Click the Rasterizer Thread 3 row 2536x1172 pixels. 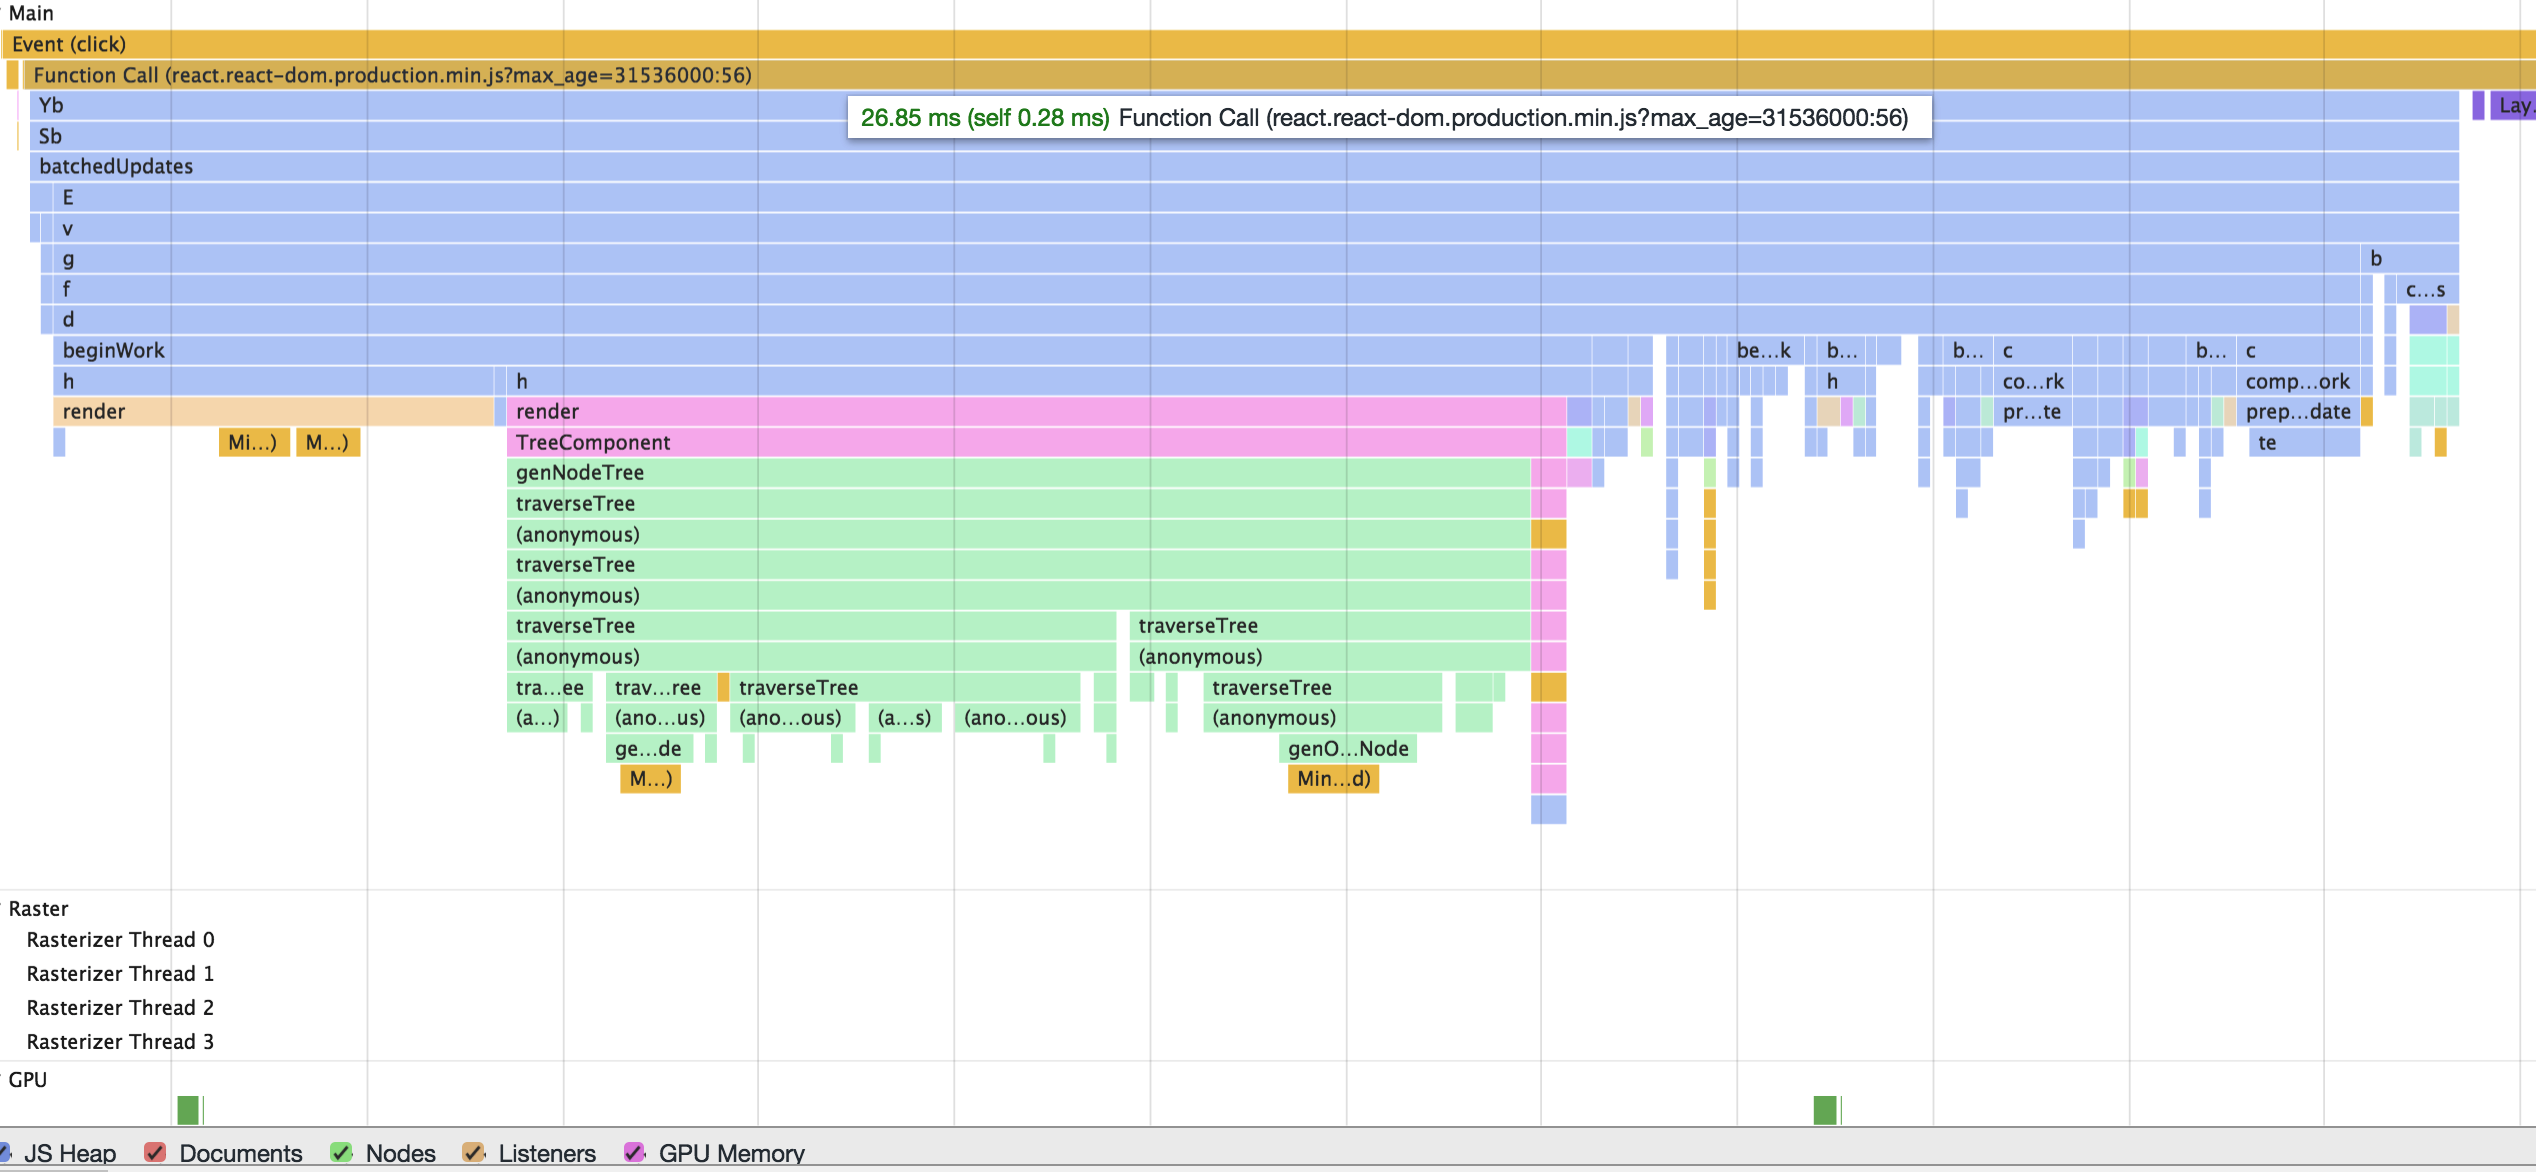(x=120, y=1041)
